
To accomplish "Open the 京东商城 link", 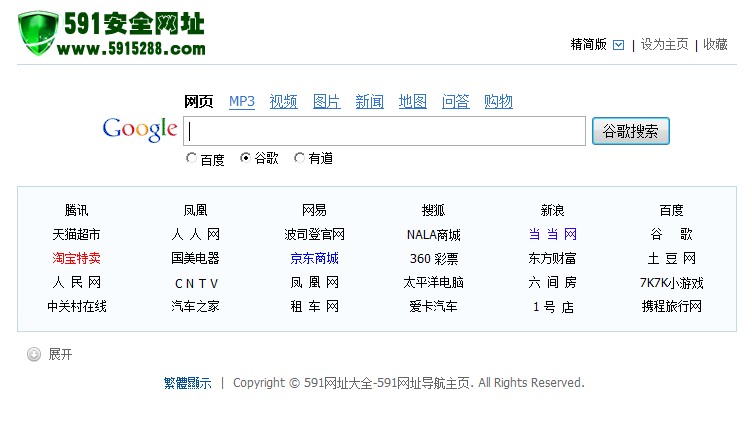I will click(314, 259).
